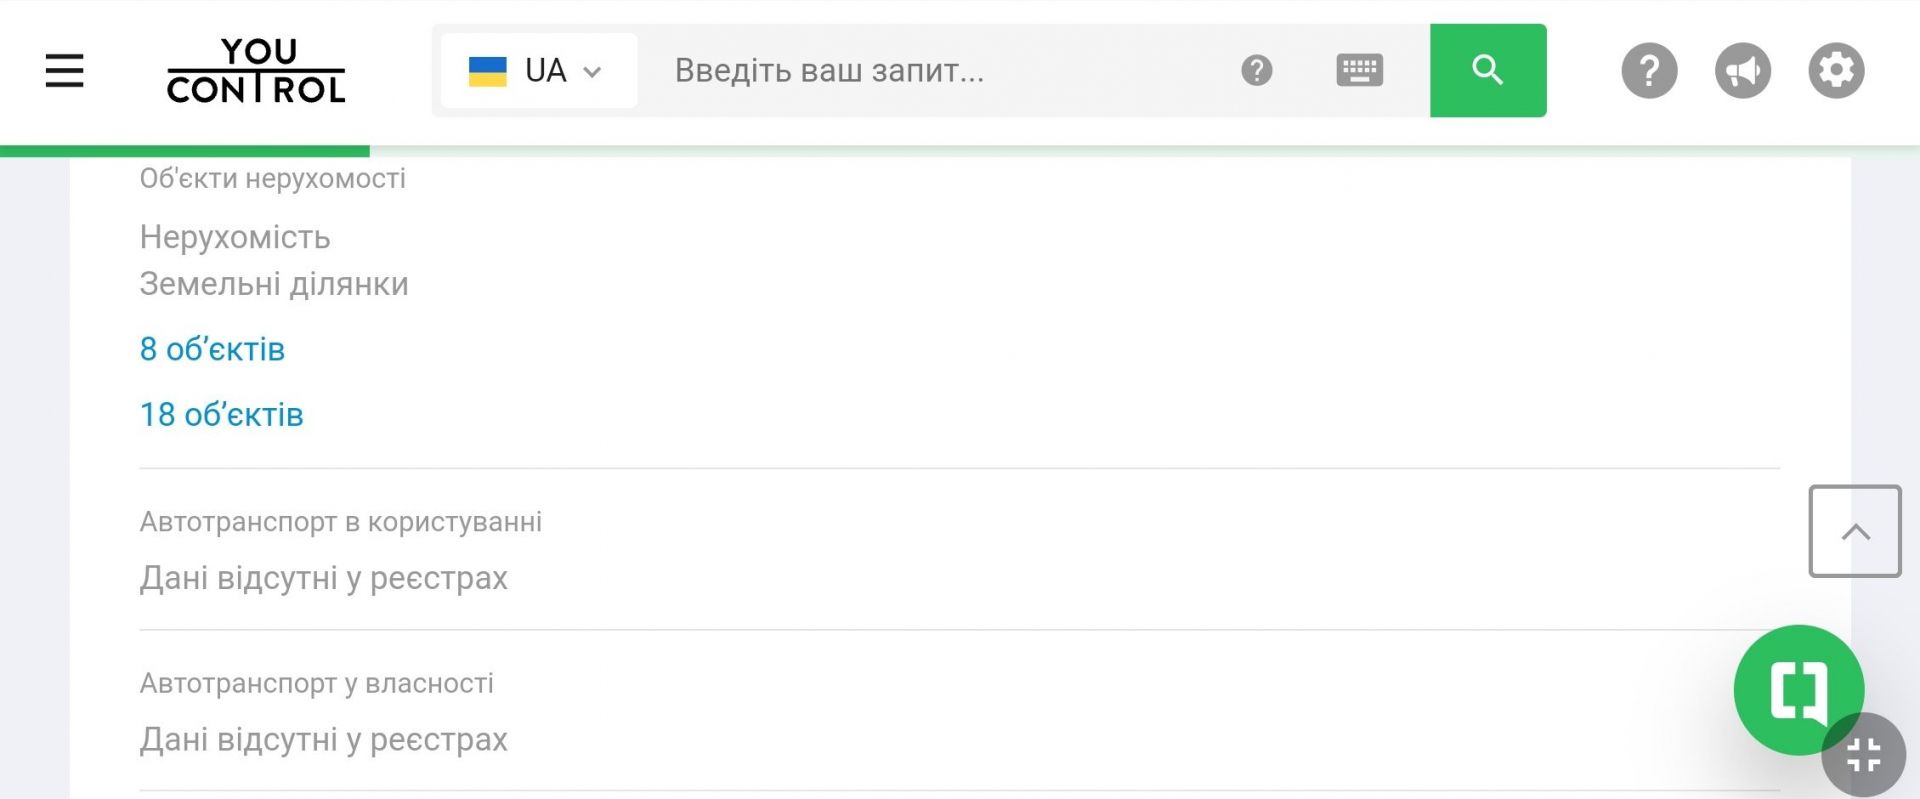Image resolution: width=1920 pixels, height=799 pixels.
Task: Open the megaphone announcements icon
Action: click(1742, 71)
